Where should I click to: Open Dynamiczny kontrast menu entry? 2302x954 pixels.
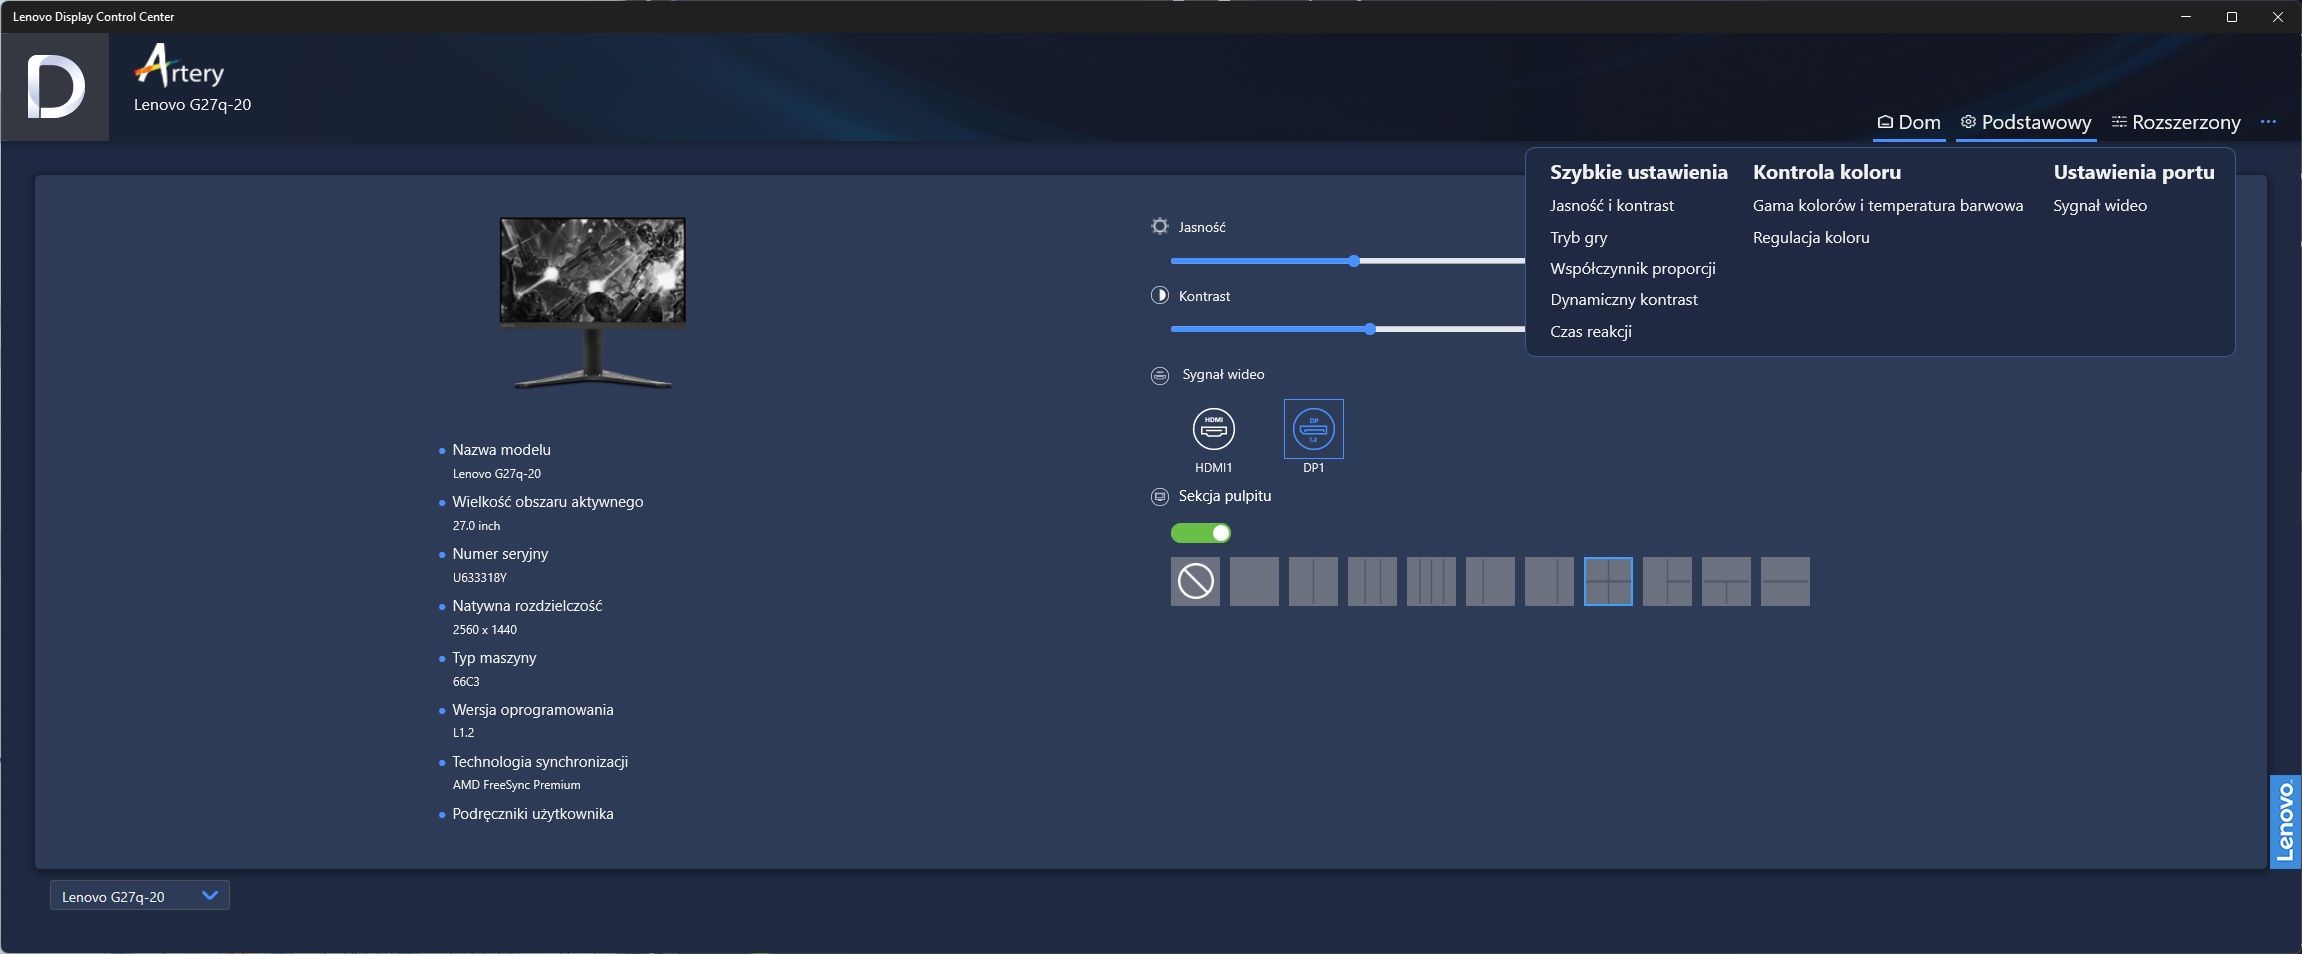[x=1623, y=299]
